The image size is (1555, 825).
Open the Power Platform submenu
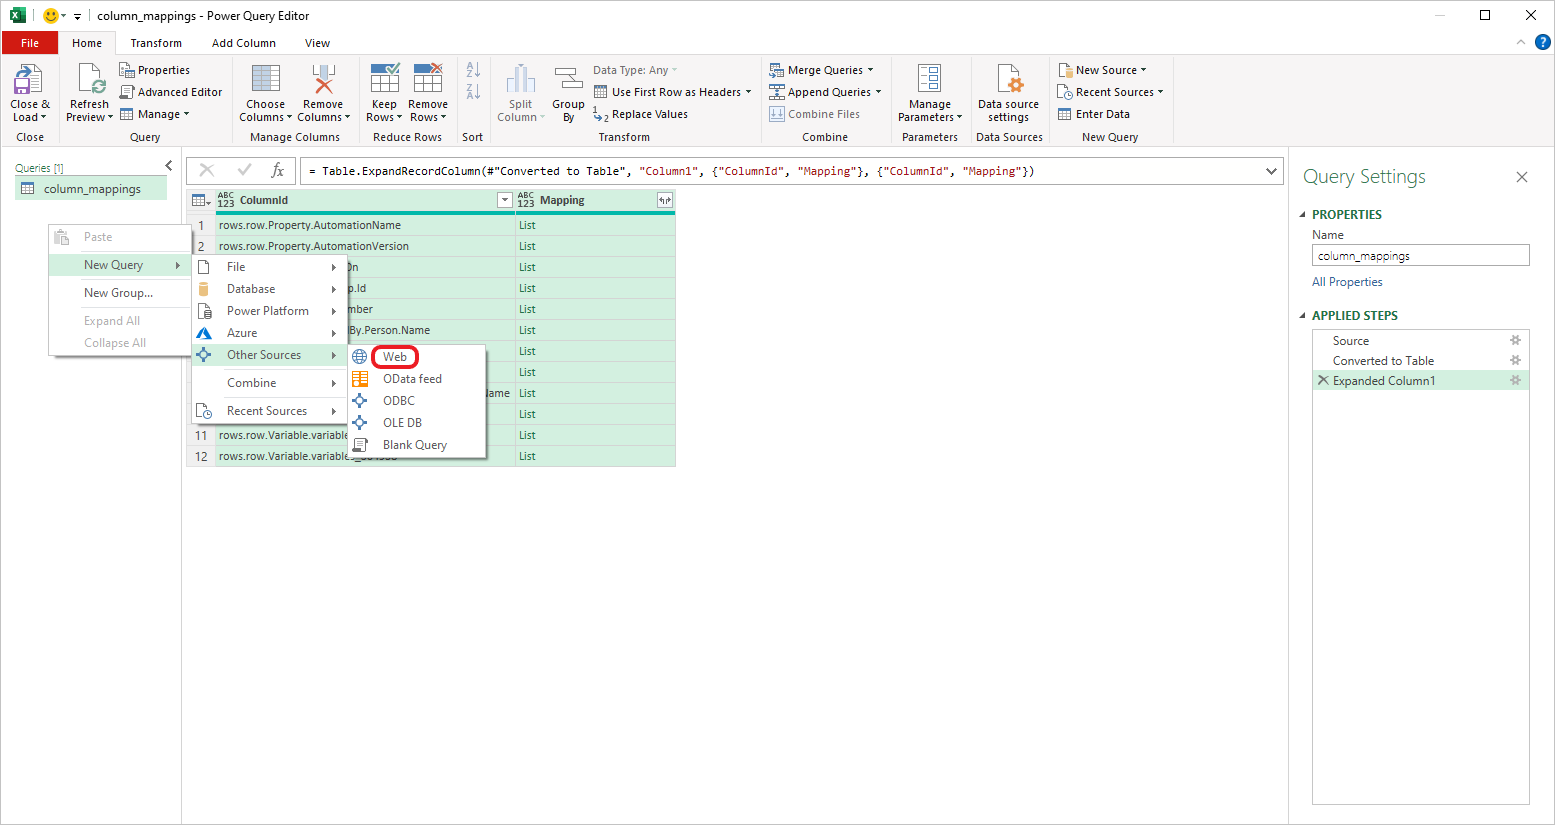pyautogui.click(x=269, y=311)
